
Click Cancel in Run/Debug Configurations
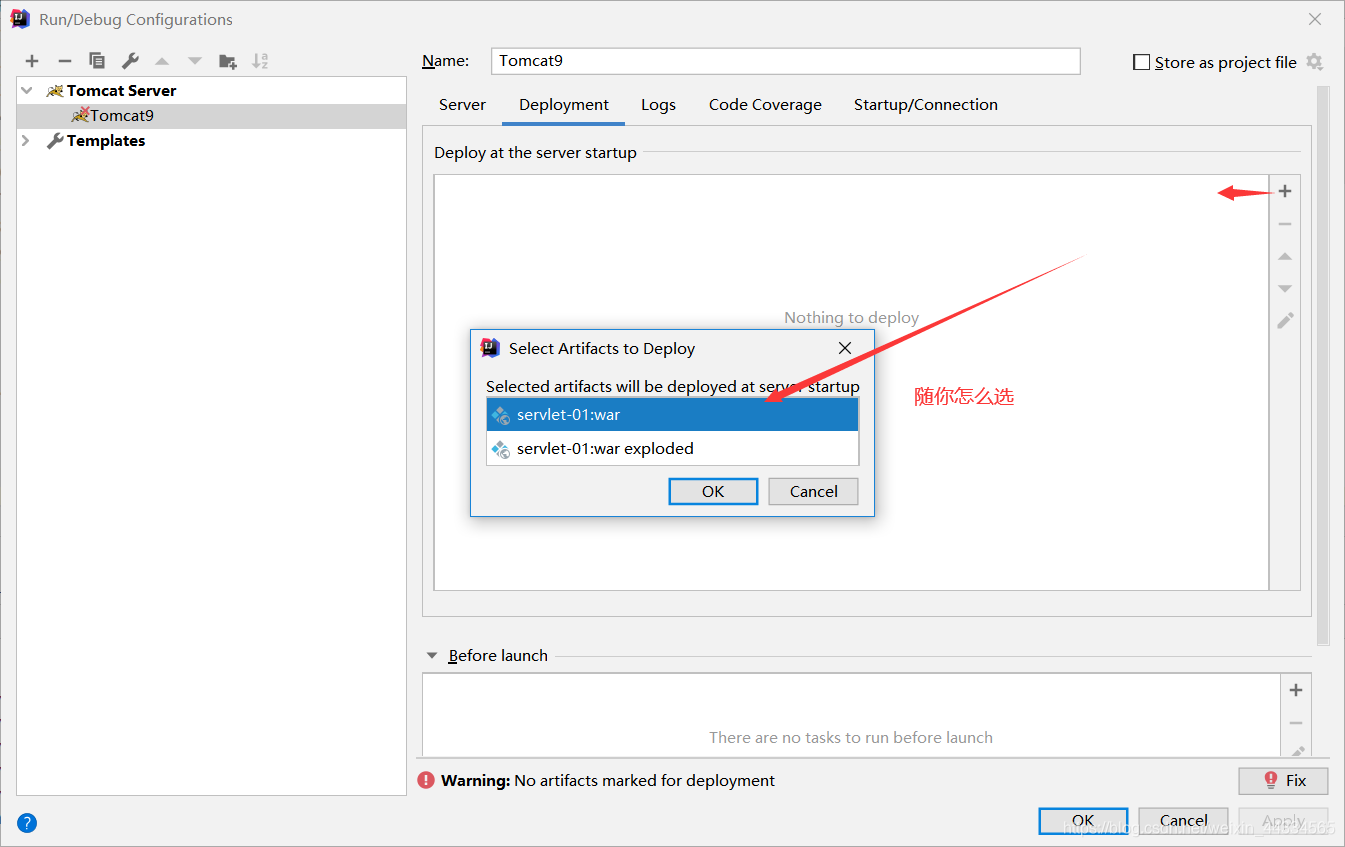click(1184, 821)
